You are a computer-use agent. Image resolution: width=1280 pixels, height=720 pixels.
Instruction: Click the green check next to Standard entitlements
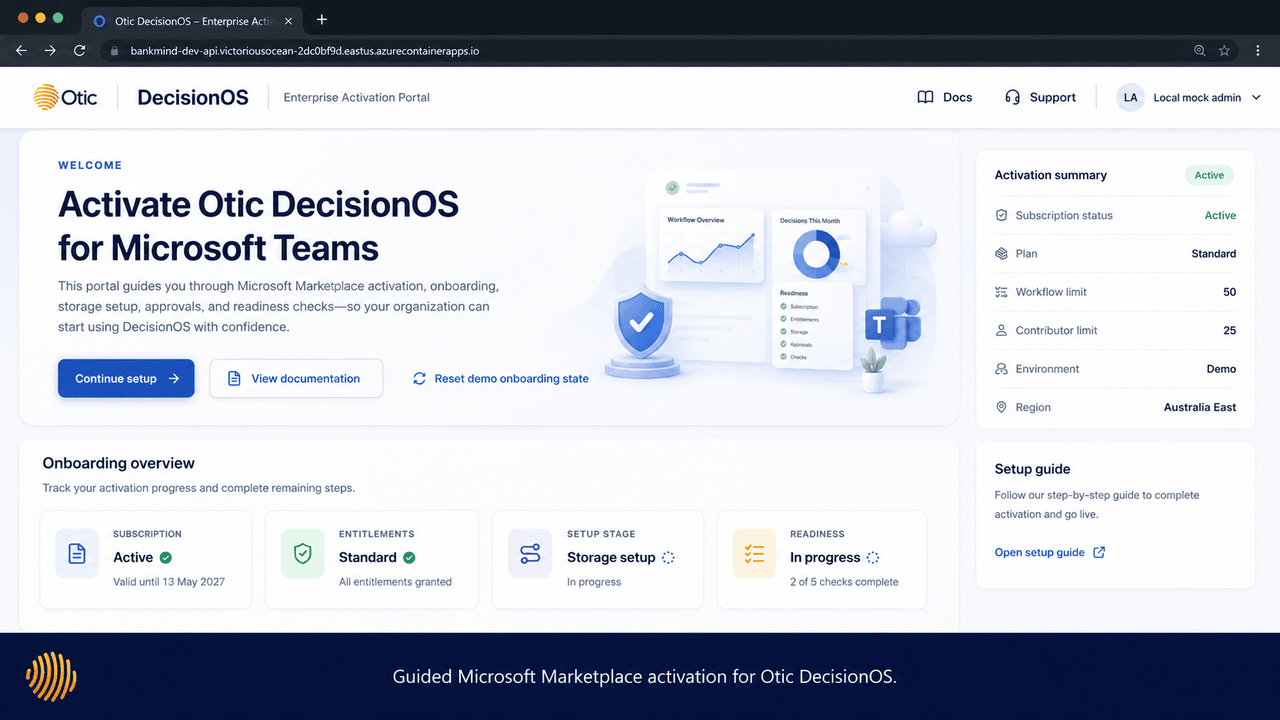pyautogui.click(x=409, y=558)
